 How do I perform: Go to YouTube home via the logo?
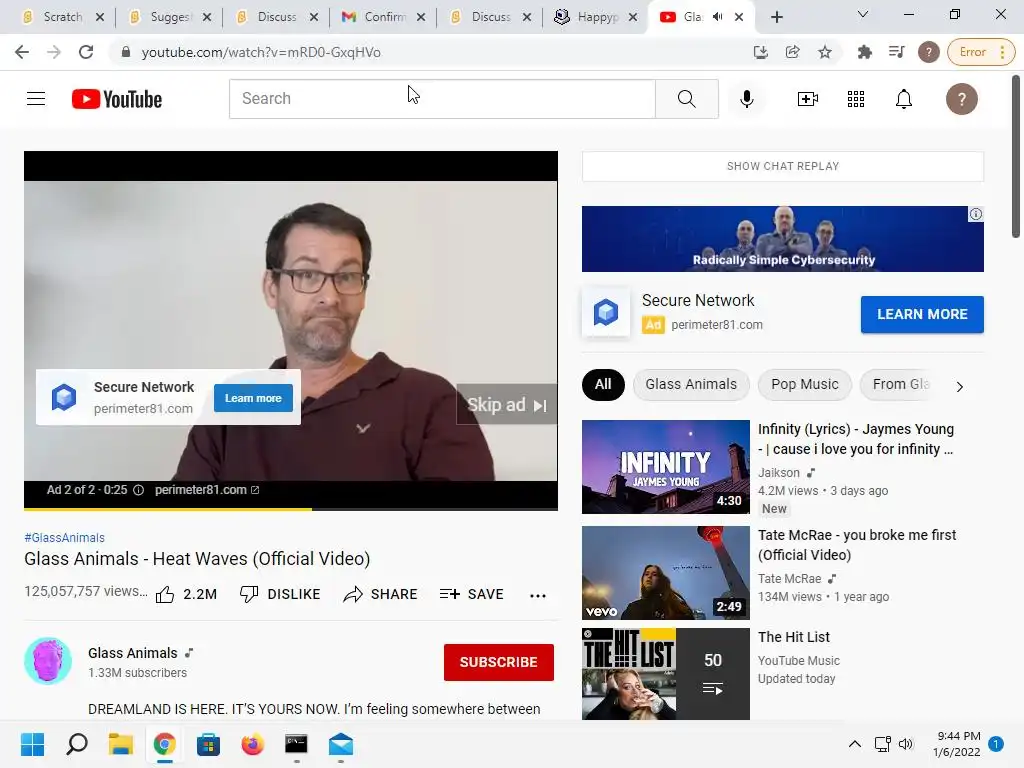tap(117, 99)
